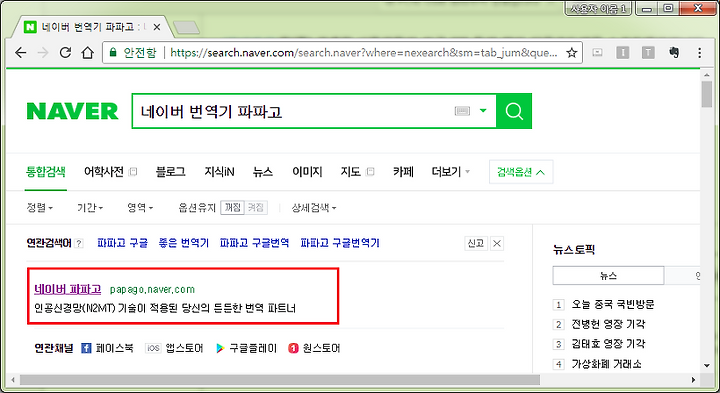This screenshot has height=393, width=720.
Task: Turn 옵션유지 off with the 꺼짐 toggle
Action: [232, 208]
